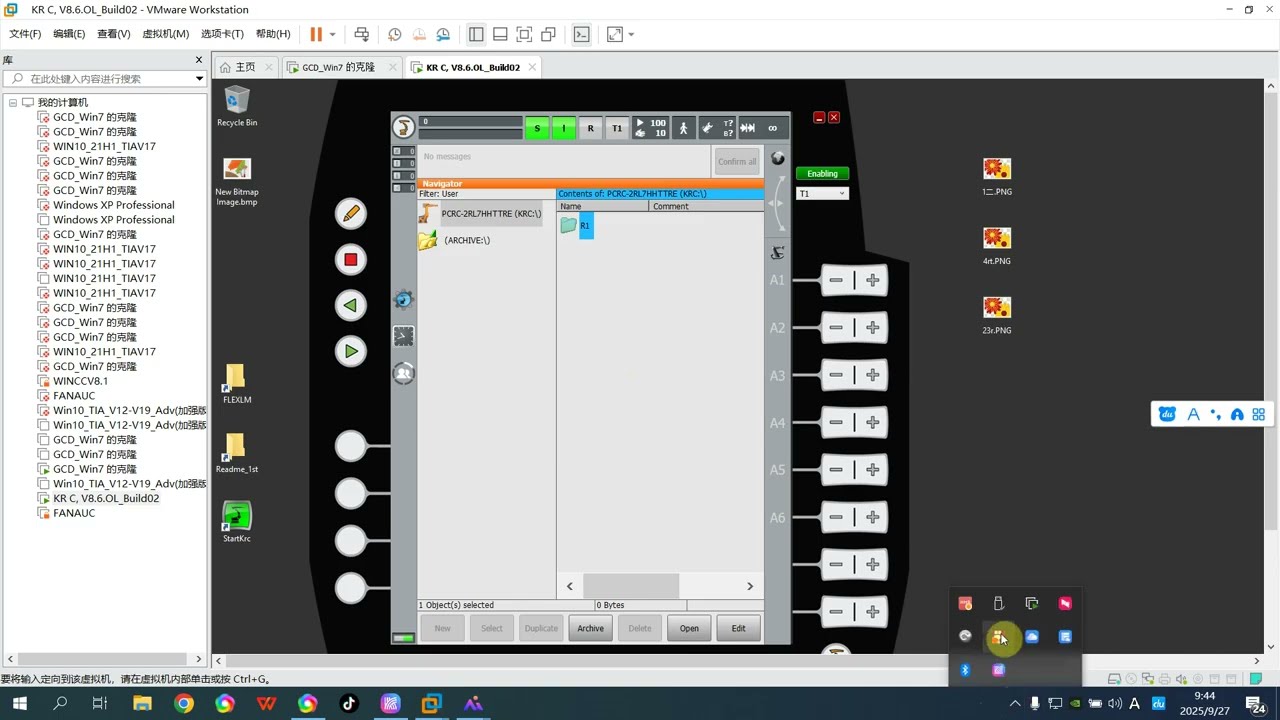This screenshot has height=720, width=1280.
Task: Toggle the T1 operating mode indicator
Action: pyautogui.click(x=617, y=128)
